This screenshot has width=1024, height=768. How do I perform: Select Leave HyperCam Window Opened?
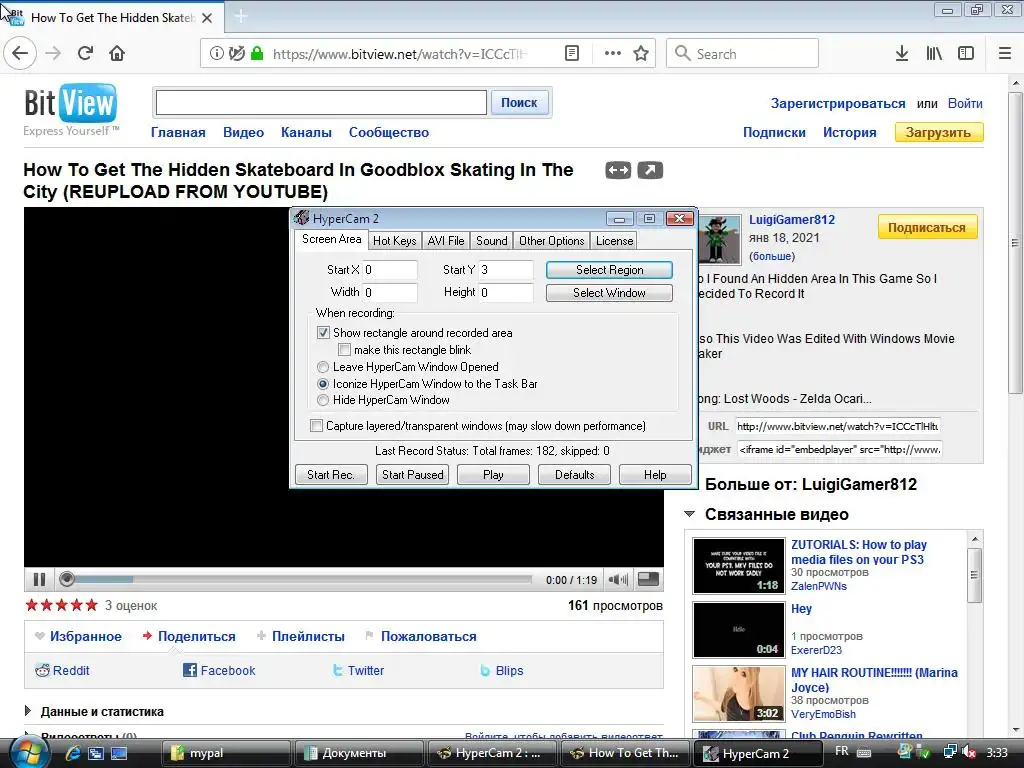[x=323, y=367]
